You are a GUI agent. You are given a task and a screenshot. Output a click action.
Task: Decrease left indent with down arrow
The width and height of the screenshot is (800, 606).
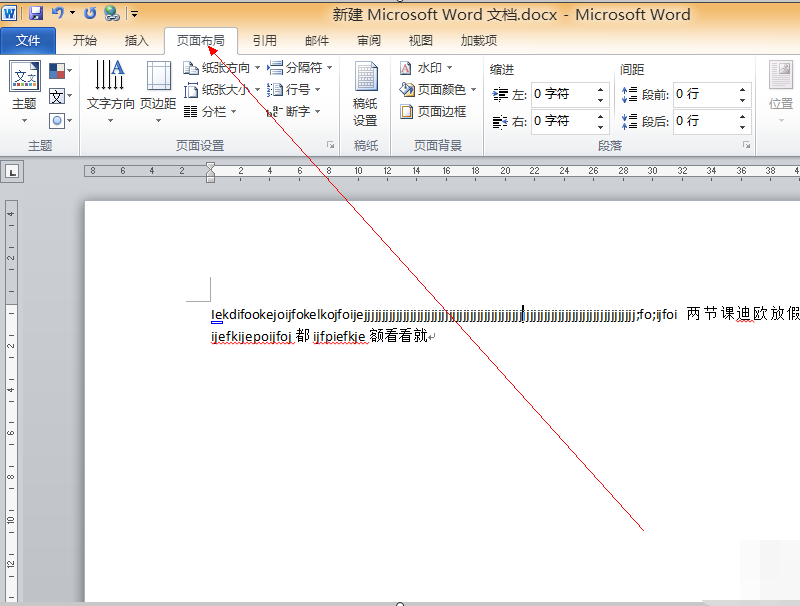tap(601, 100)
